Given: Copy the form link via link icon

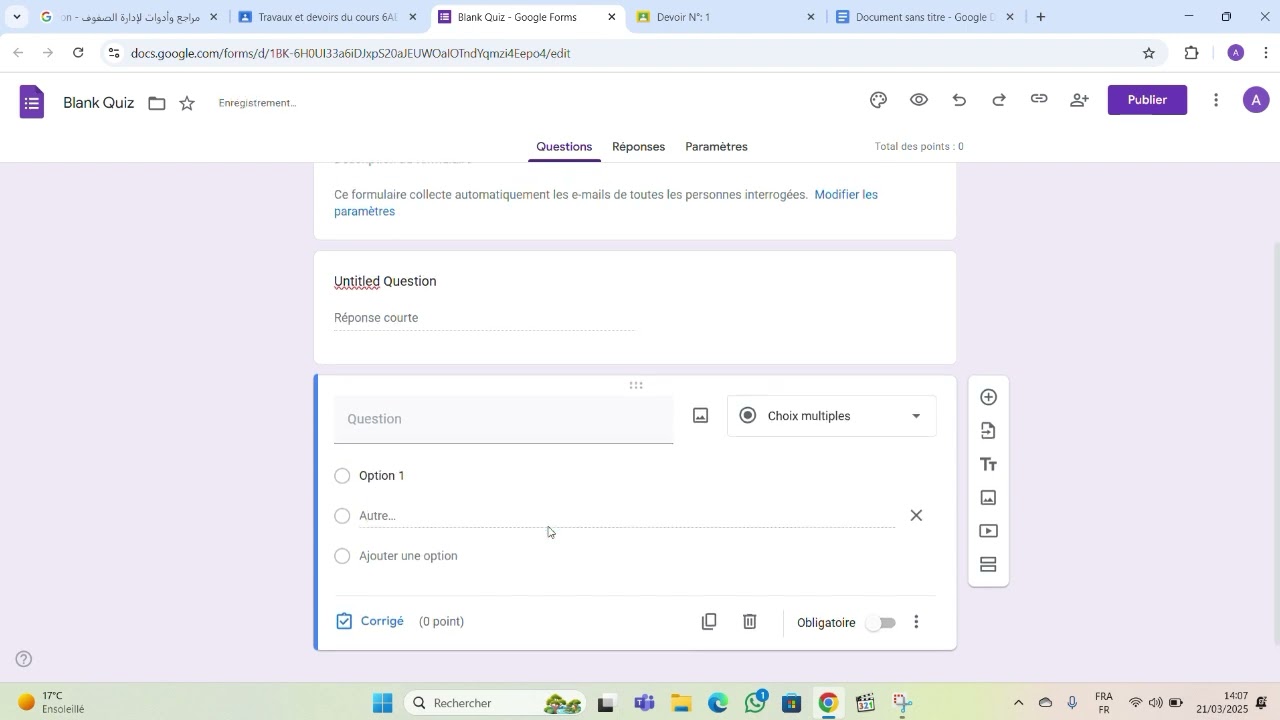Looking at the screenshot, I should (1039, 100).
